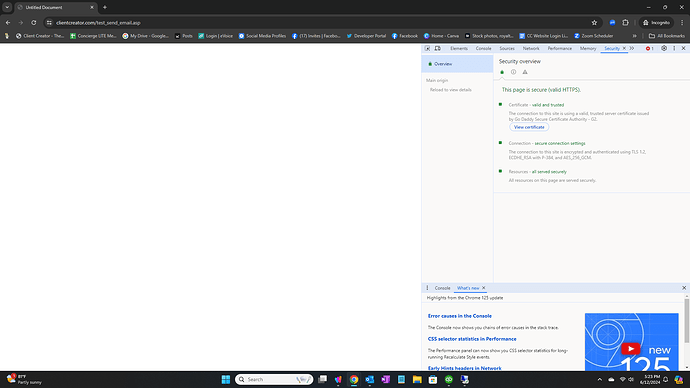Image resolution: width=690 pixels, height=388 pixels.
Task: Expand more DevTools tabs chevron
Action: 632,48
